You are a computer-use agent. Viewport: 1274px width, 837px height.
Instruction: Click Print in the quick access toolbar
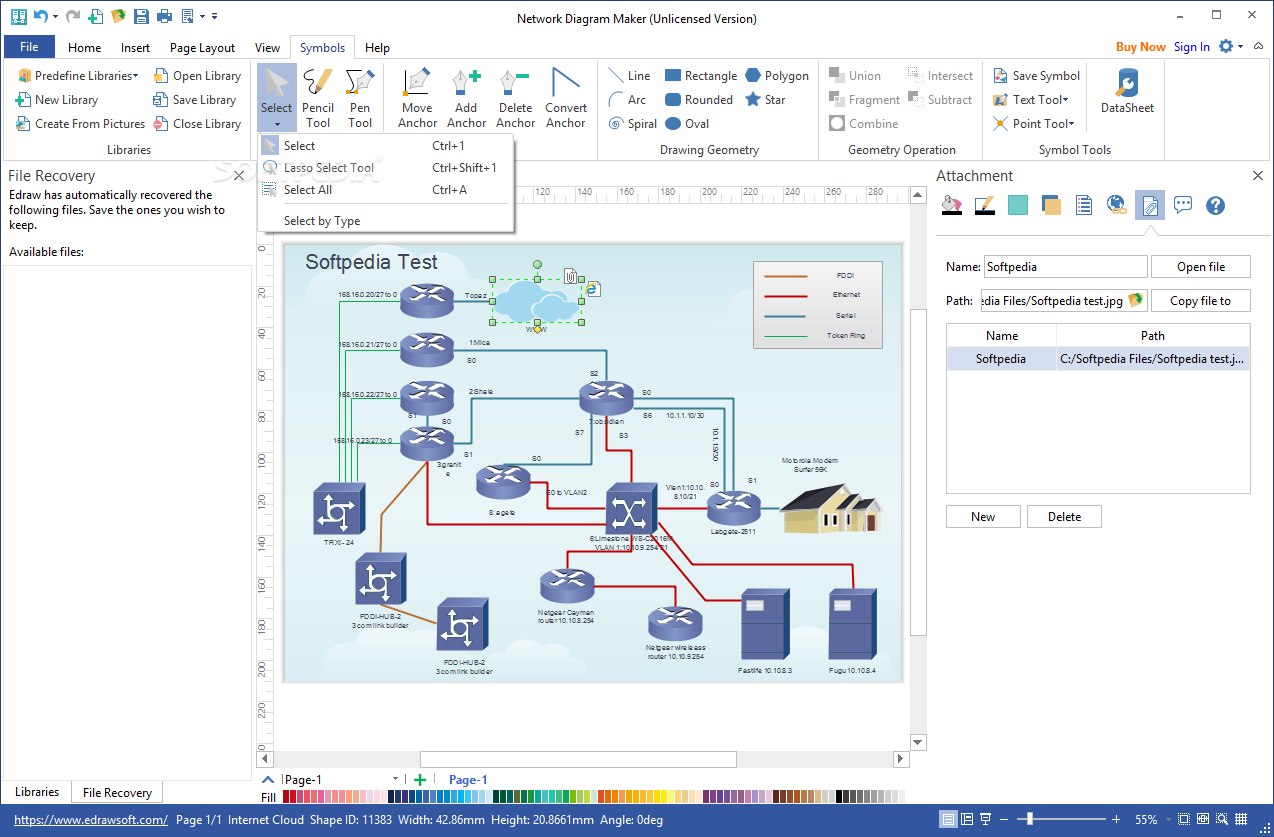point(164,16)
